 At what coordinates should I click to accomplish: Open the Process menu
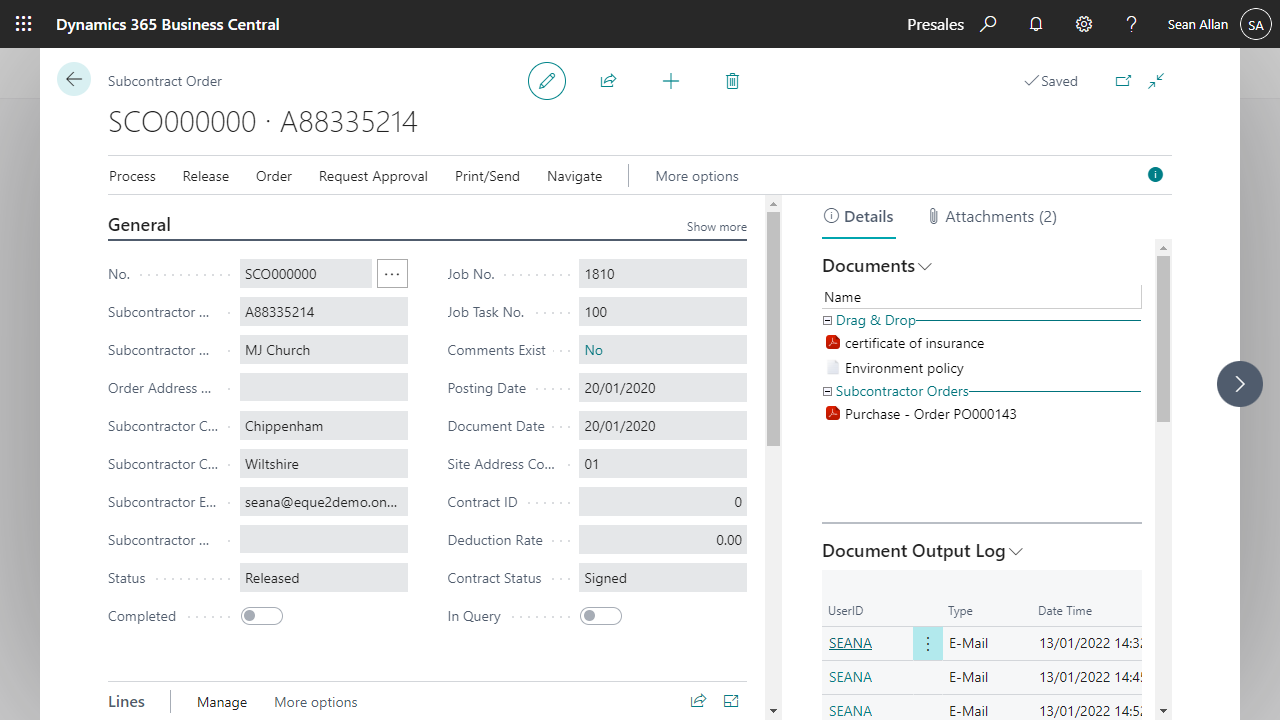(x=132, y=176)
